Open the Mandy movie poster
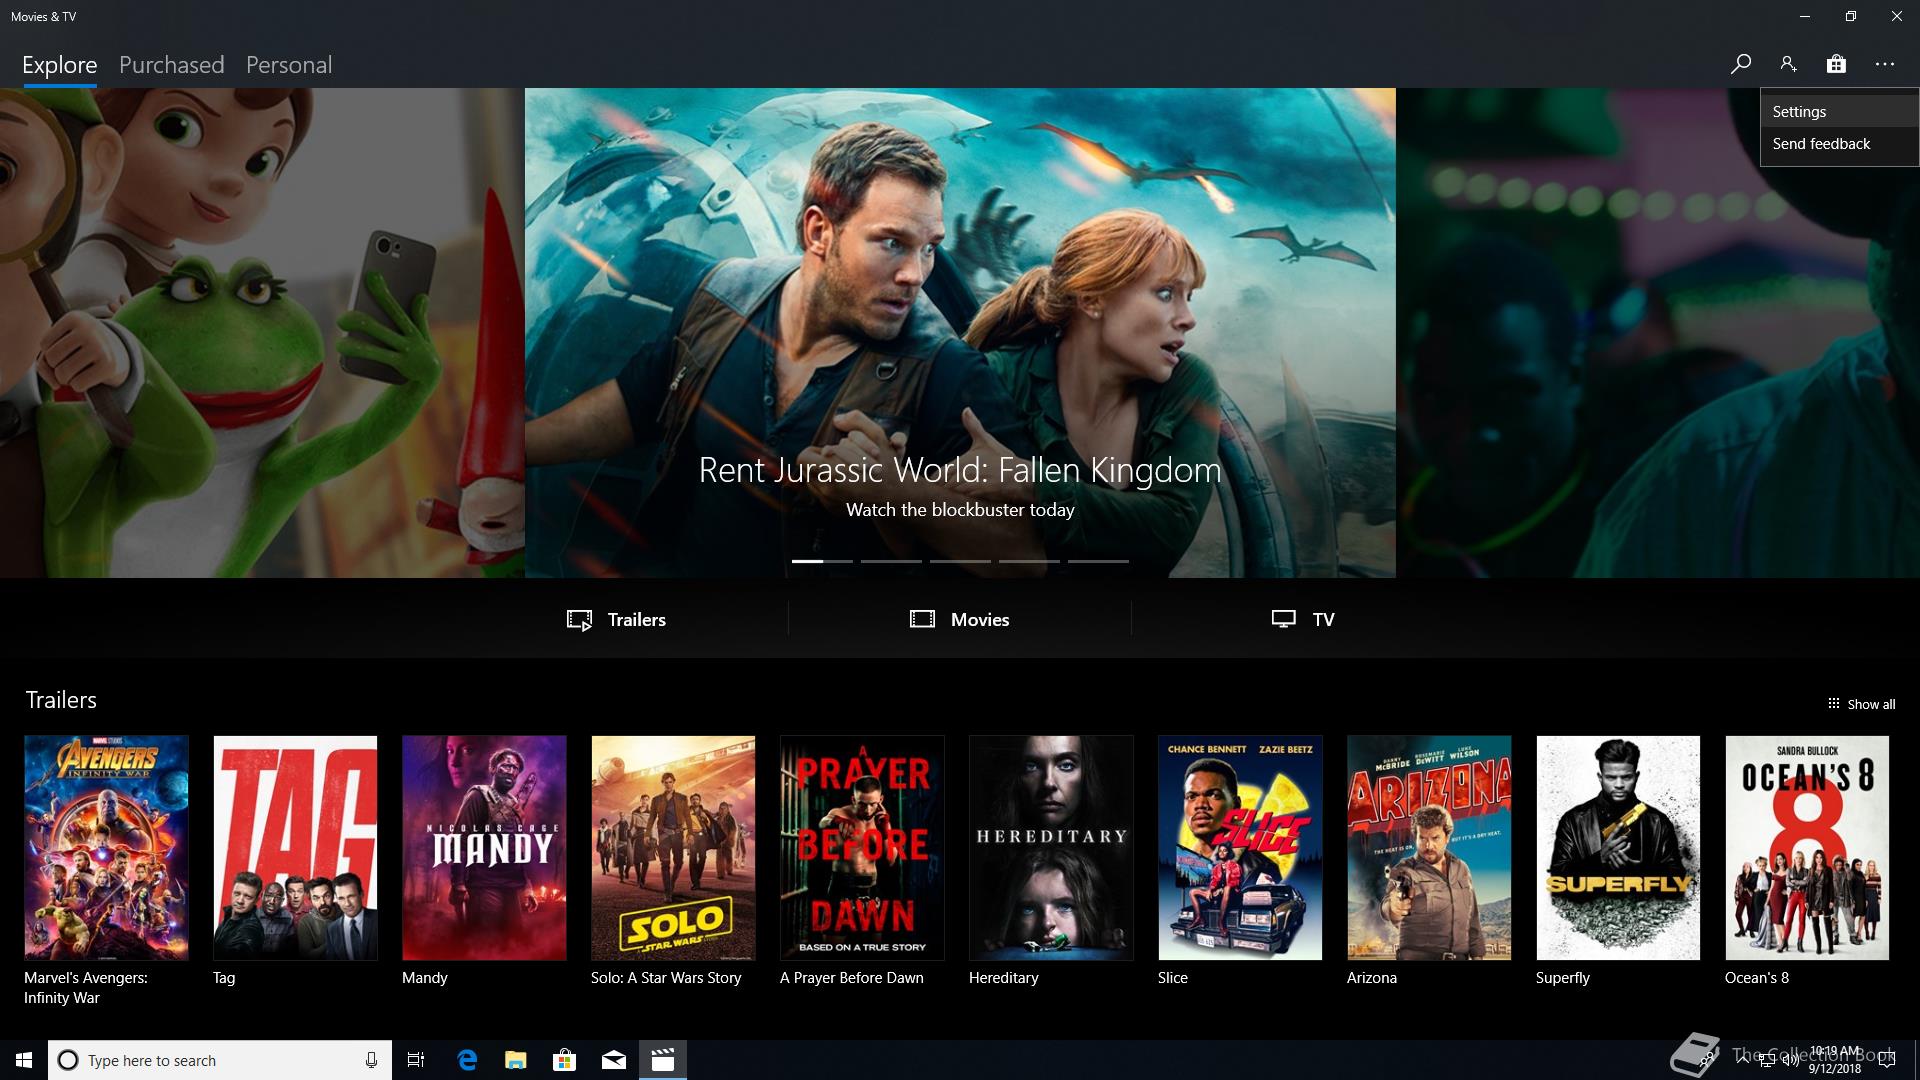Image resolution: width=1920 pixels, height=1080 pixels. [x=484, y=848]
